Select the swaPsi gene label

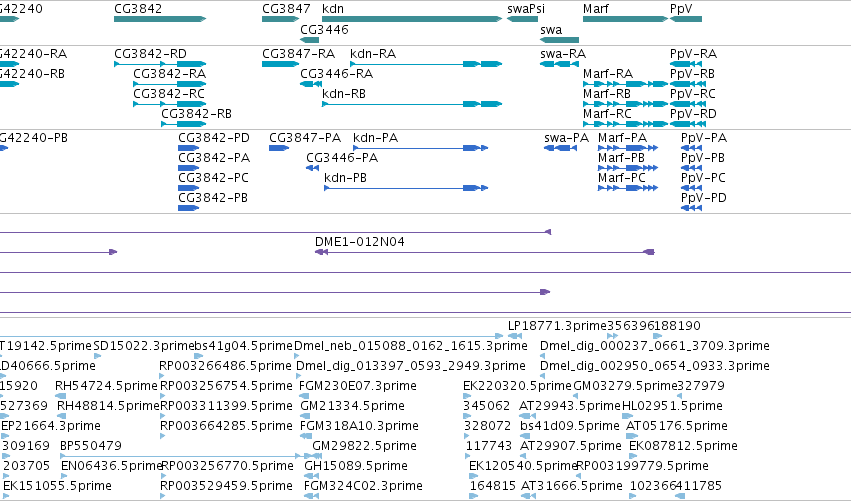526,9
